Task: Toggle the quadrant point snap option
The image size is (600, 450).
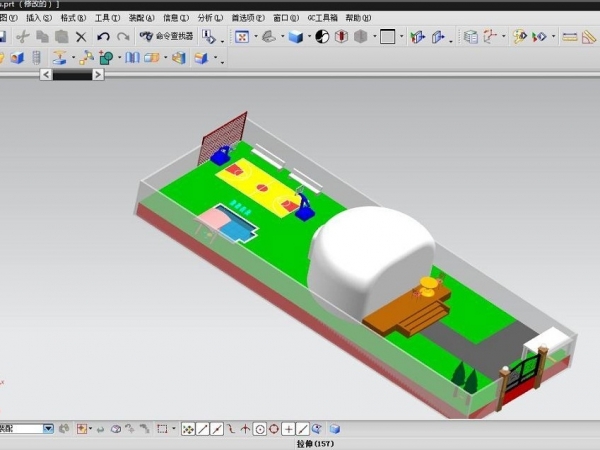Action: (x=274, y=429)
